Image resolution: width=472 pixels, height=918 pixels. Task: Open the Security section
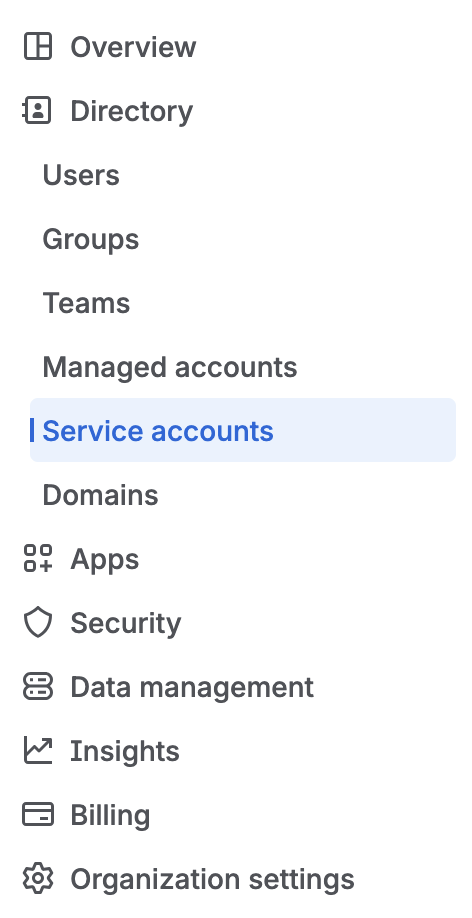(x=125, y=624)
